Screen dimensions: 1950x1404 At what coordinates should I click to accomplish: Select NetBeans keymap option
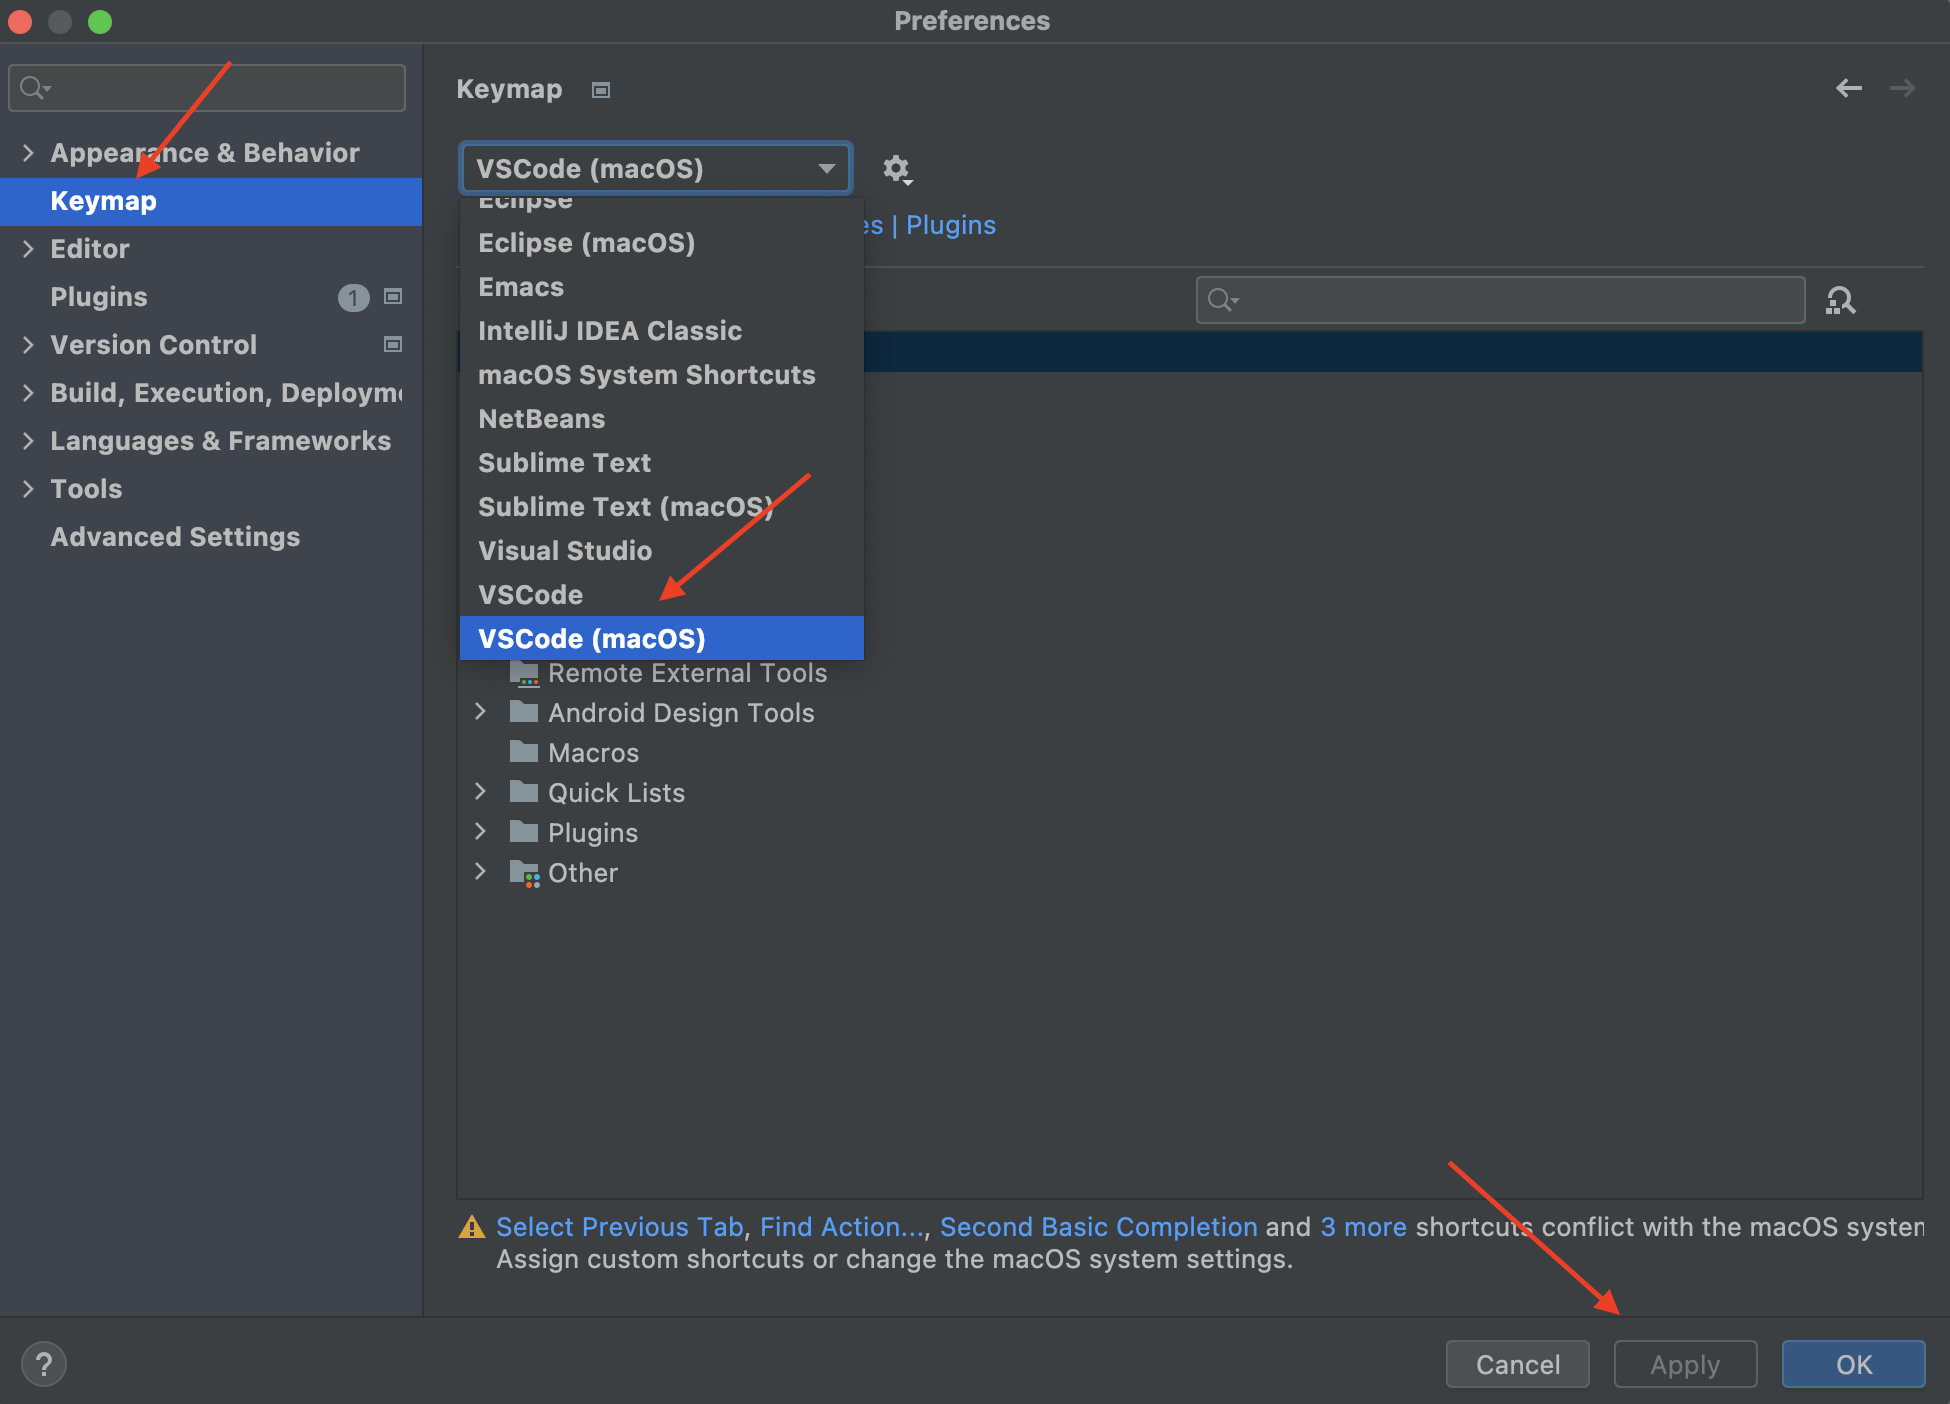(x=662, y=419)
